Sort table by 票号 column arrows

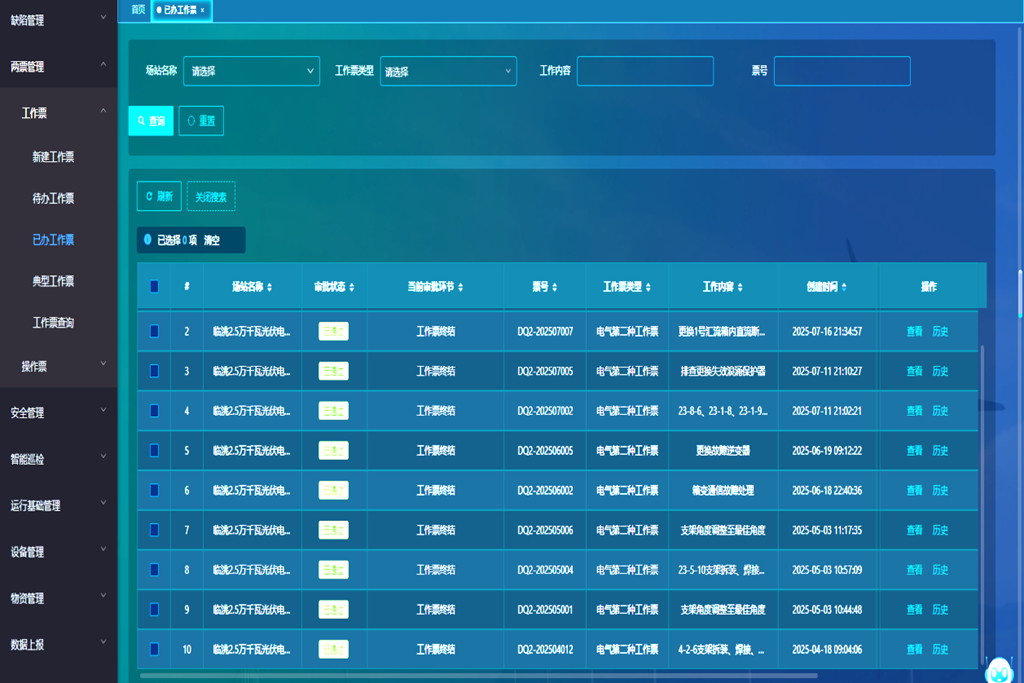[554, 287]
